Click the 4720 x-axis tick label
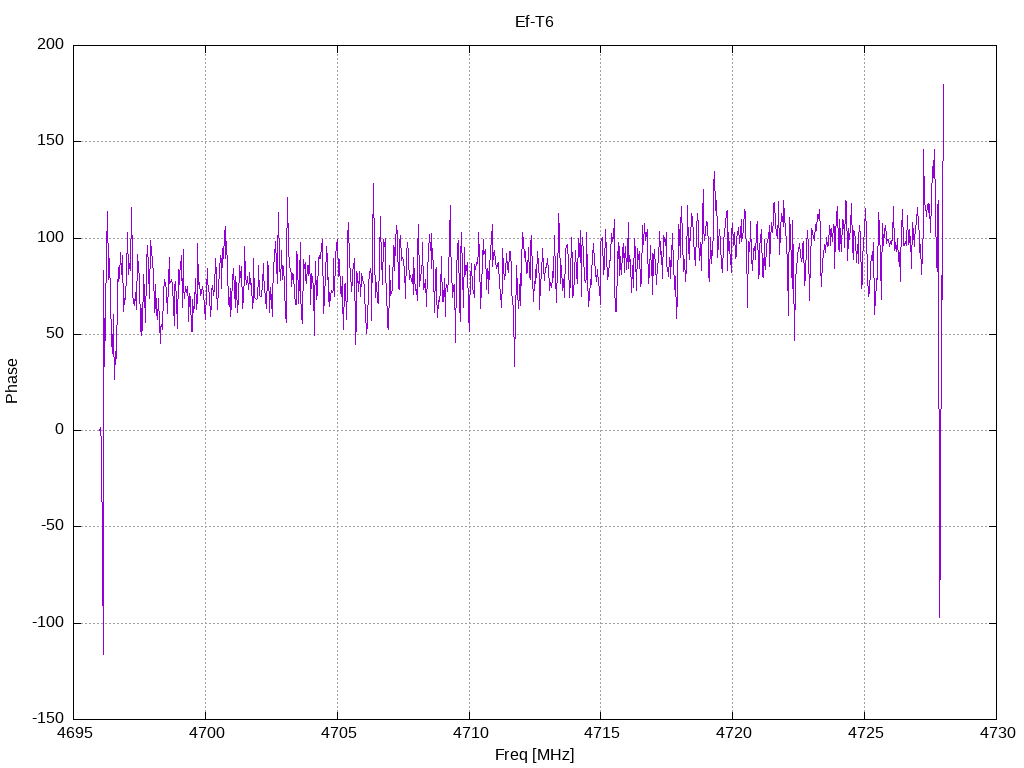The image size is (1024, 768). [733, 733]
